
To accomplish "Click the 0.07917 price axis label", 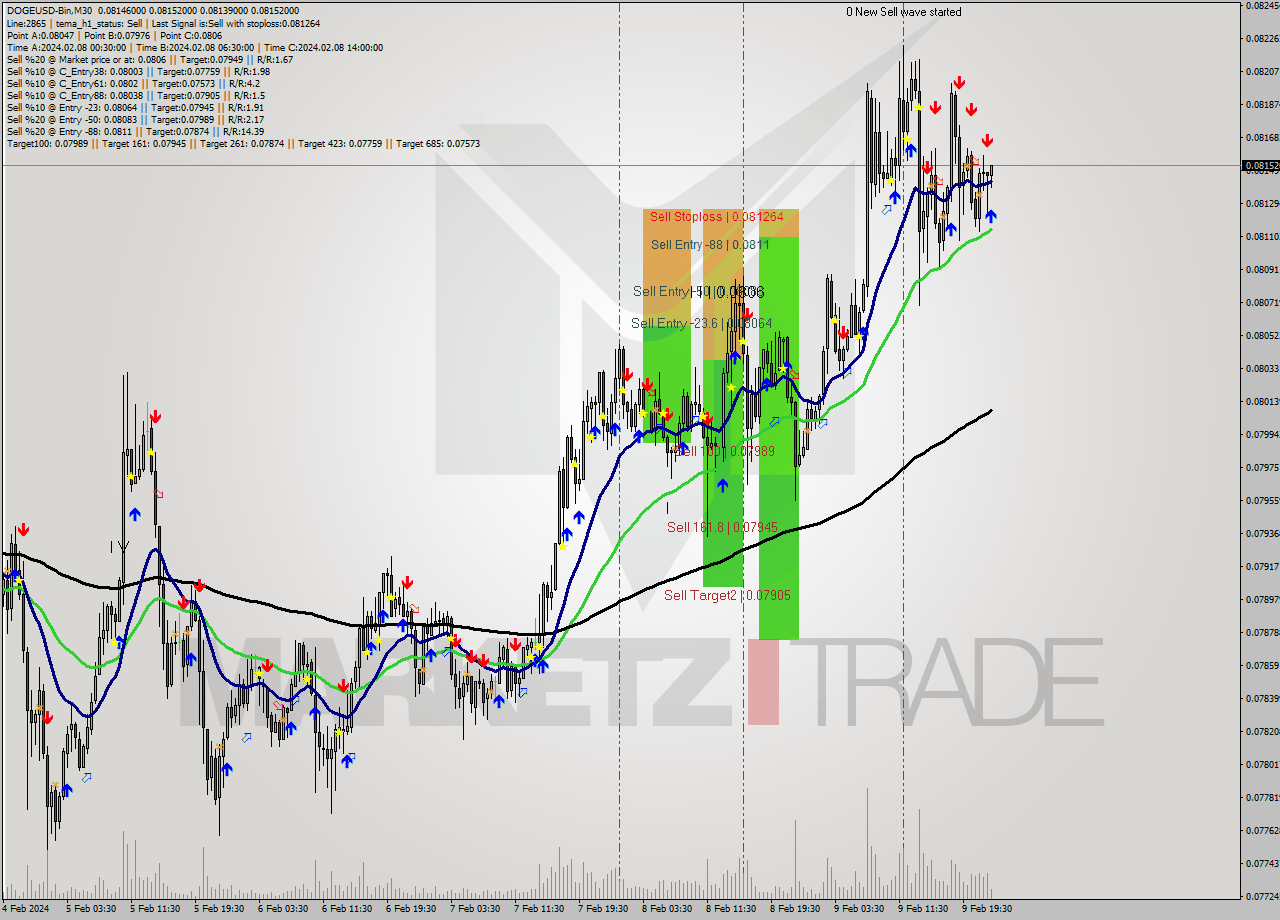I will tap(1262, 566).
